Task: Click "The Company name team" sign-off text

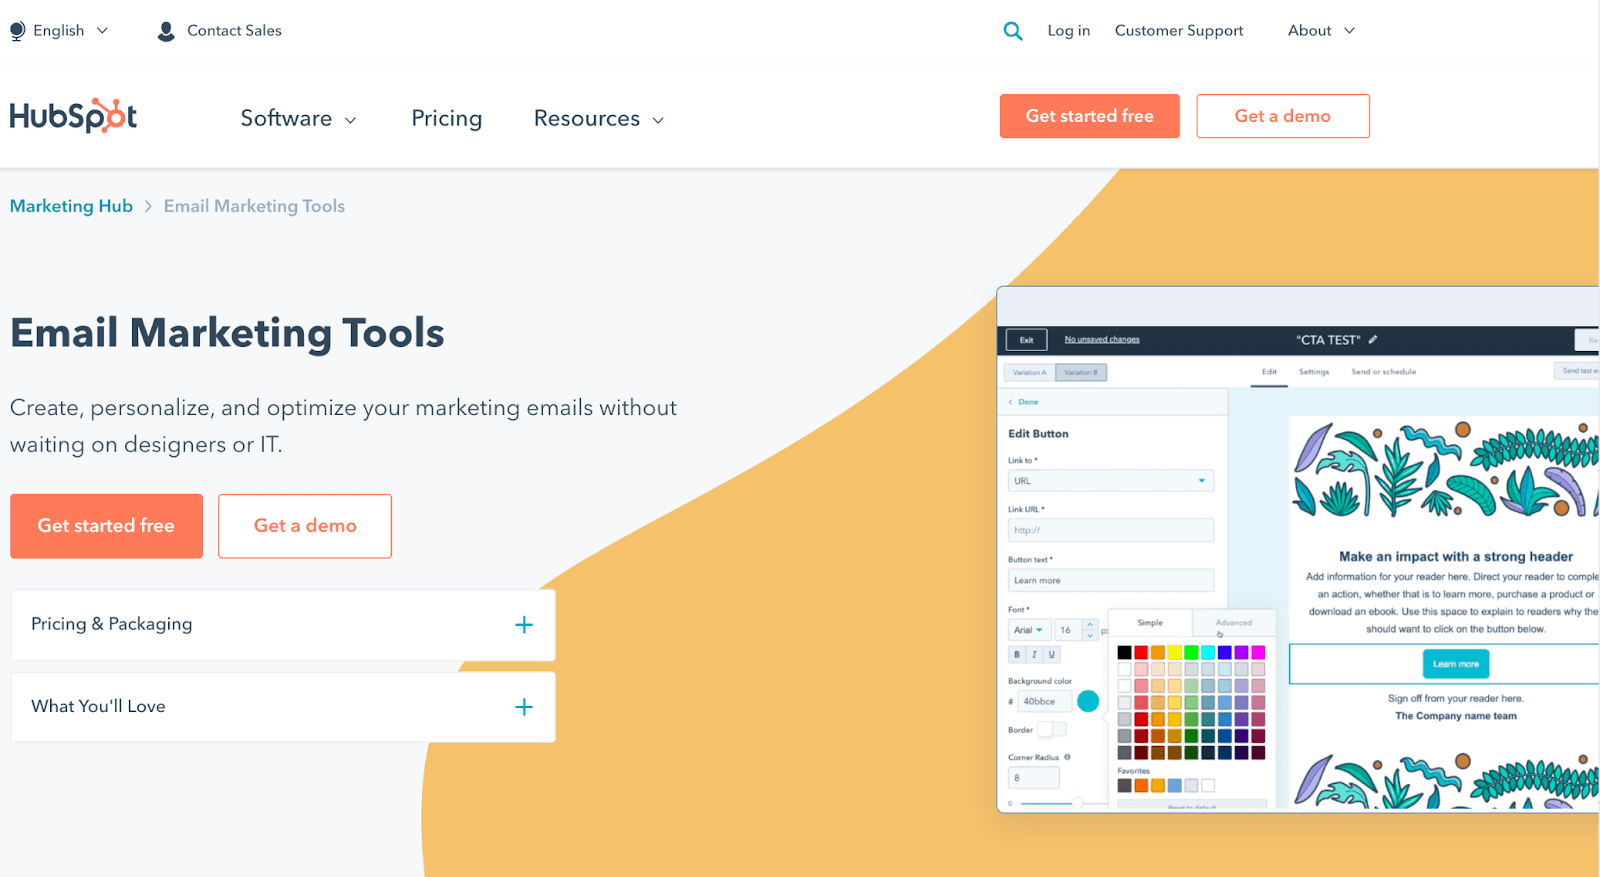Action: pyautogui.click(x=1456, y=716)
